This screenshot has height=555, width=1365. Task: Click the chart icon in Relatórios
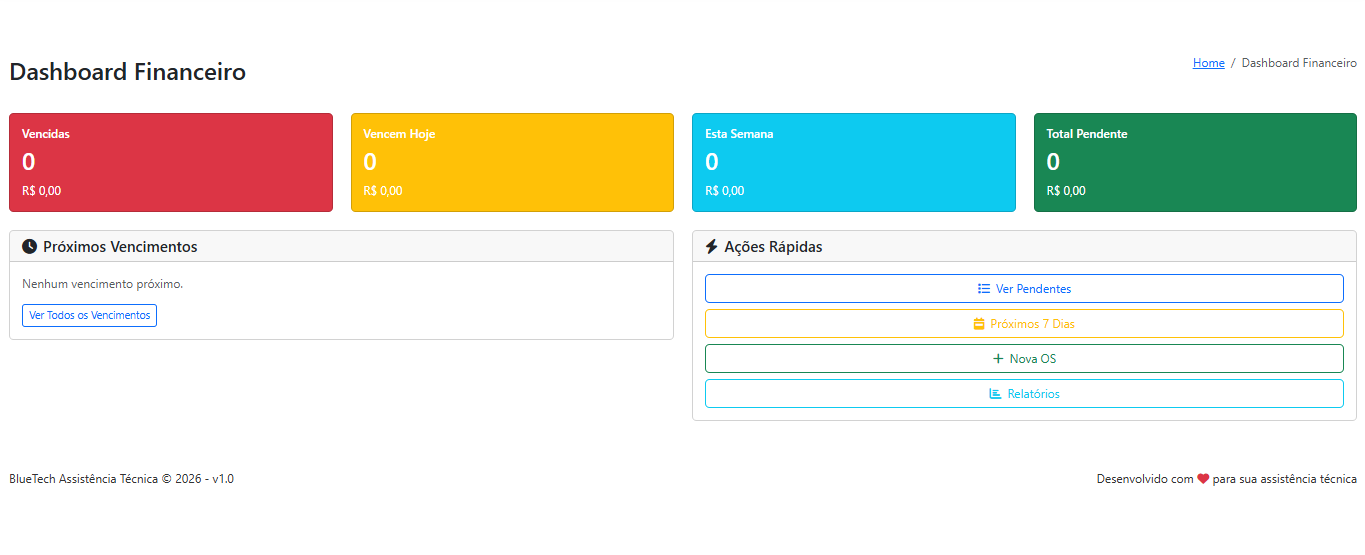tap(995, 394)
